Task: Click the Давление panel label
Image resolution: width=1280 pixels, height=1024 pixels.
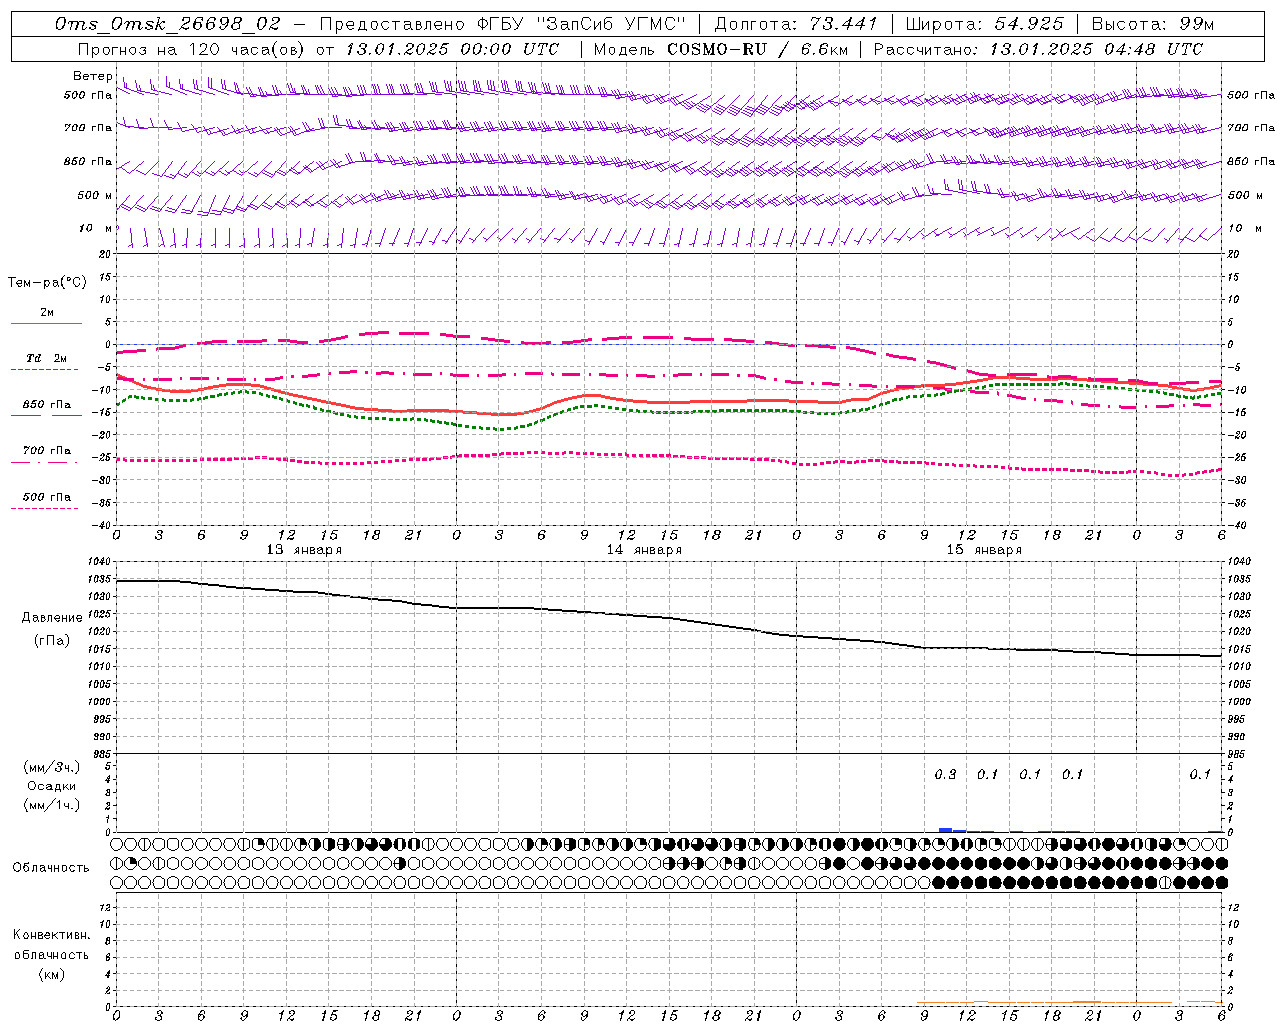Action: pos(52,618)
